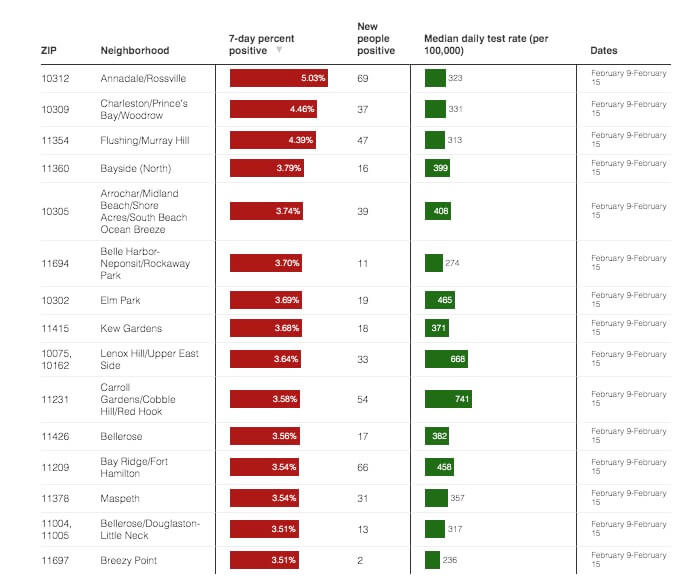Click the New people positive column header

click(376, 38)
